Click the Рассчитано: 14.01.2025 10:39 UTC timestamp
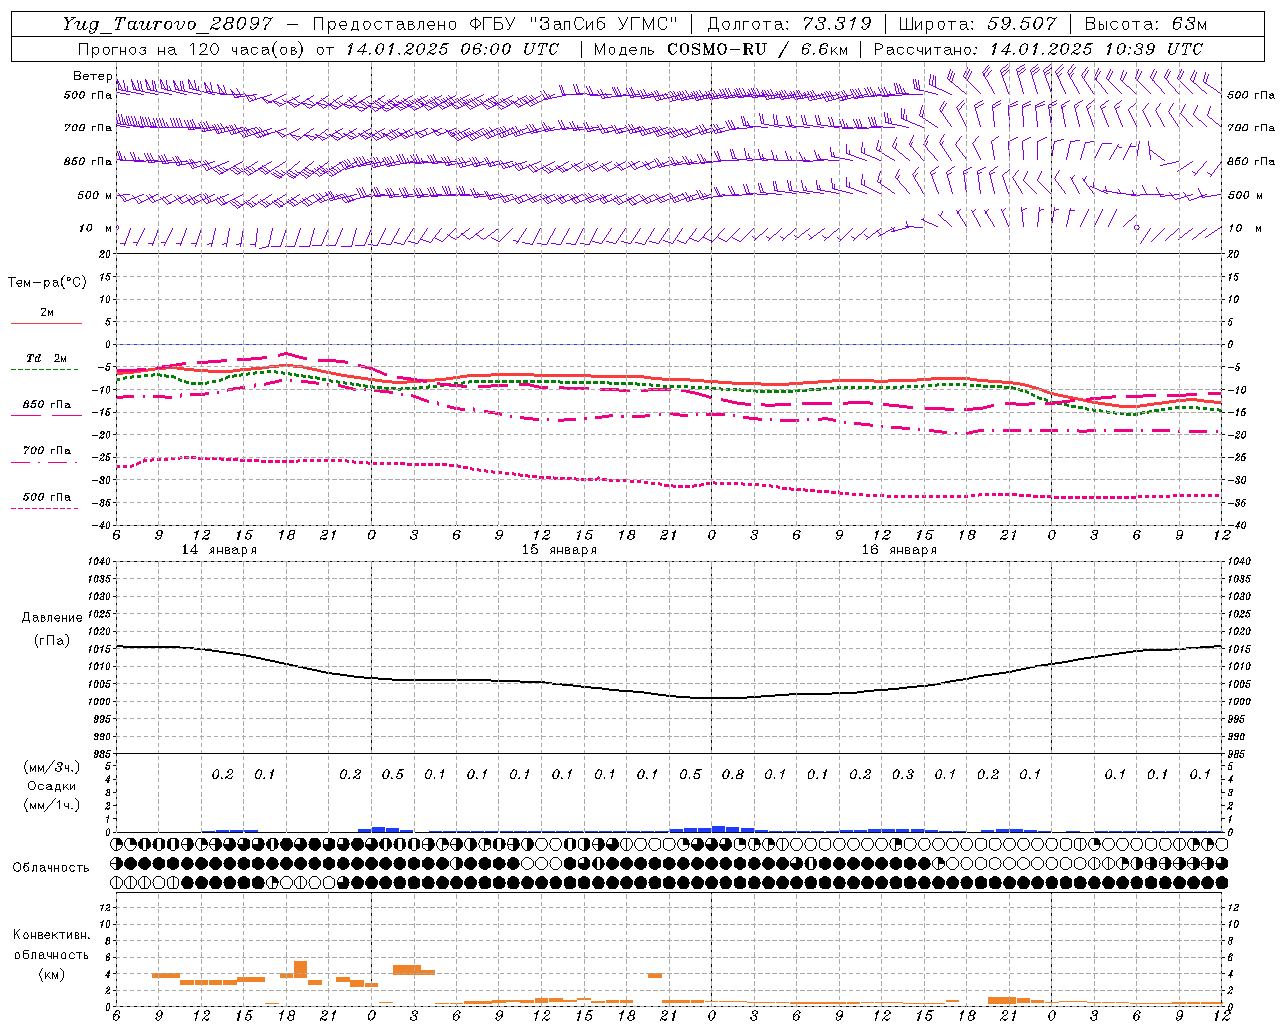The image size is (1280, 1024). 1038,49
